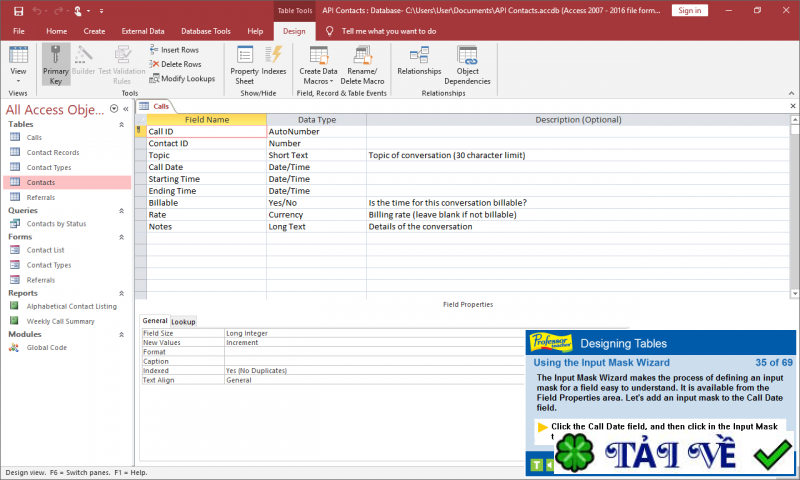This screenshot has width=800, height=480.
Task: Click the Sign in button
Action: [x=688, y=10]
